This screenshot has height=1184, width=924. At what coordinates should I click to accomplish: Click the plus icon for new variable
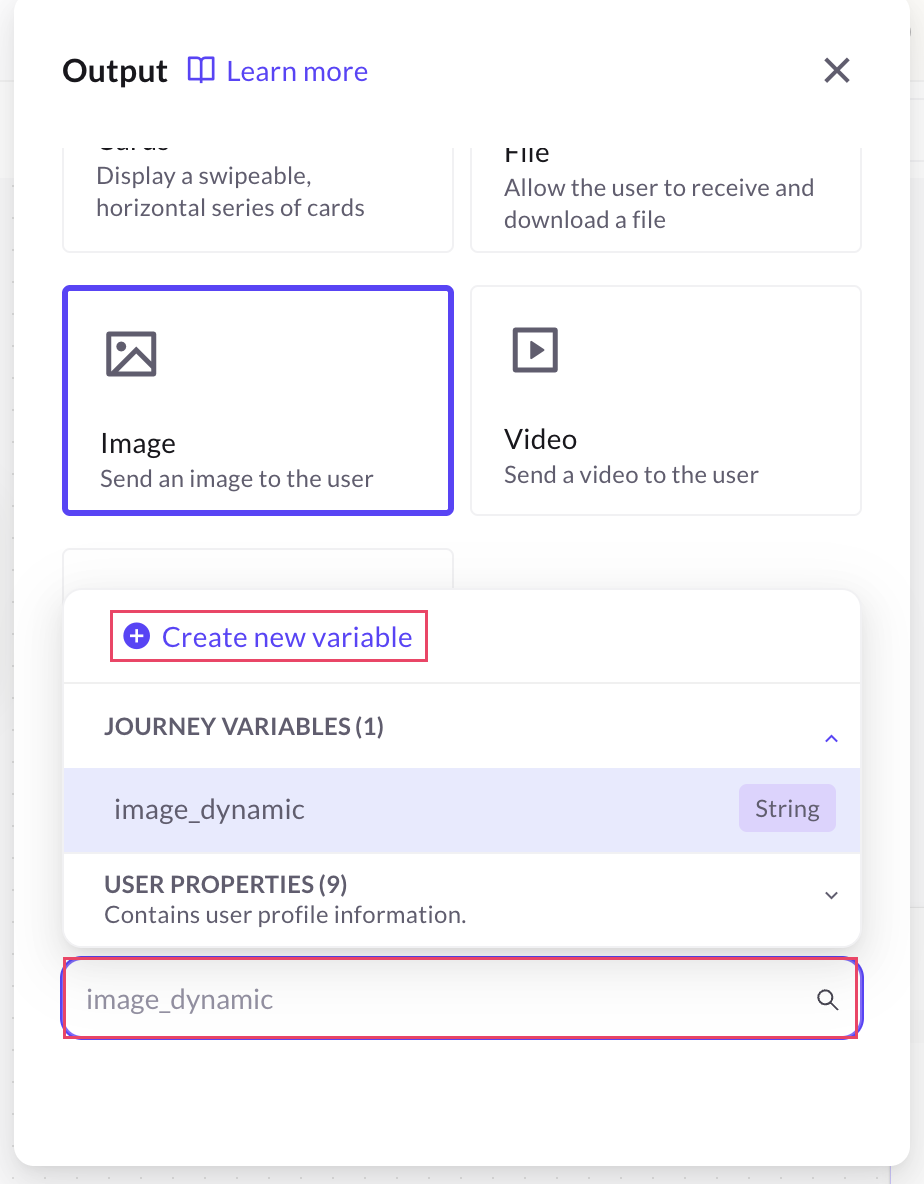click(136, 637)
